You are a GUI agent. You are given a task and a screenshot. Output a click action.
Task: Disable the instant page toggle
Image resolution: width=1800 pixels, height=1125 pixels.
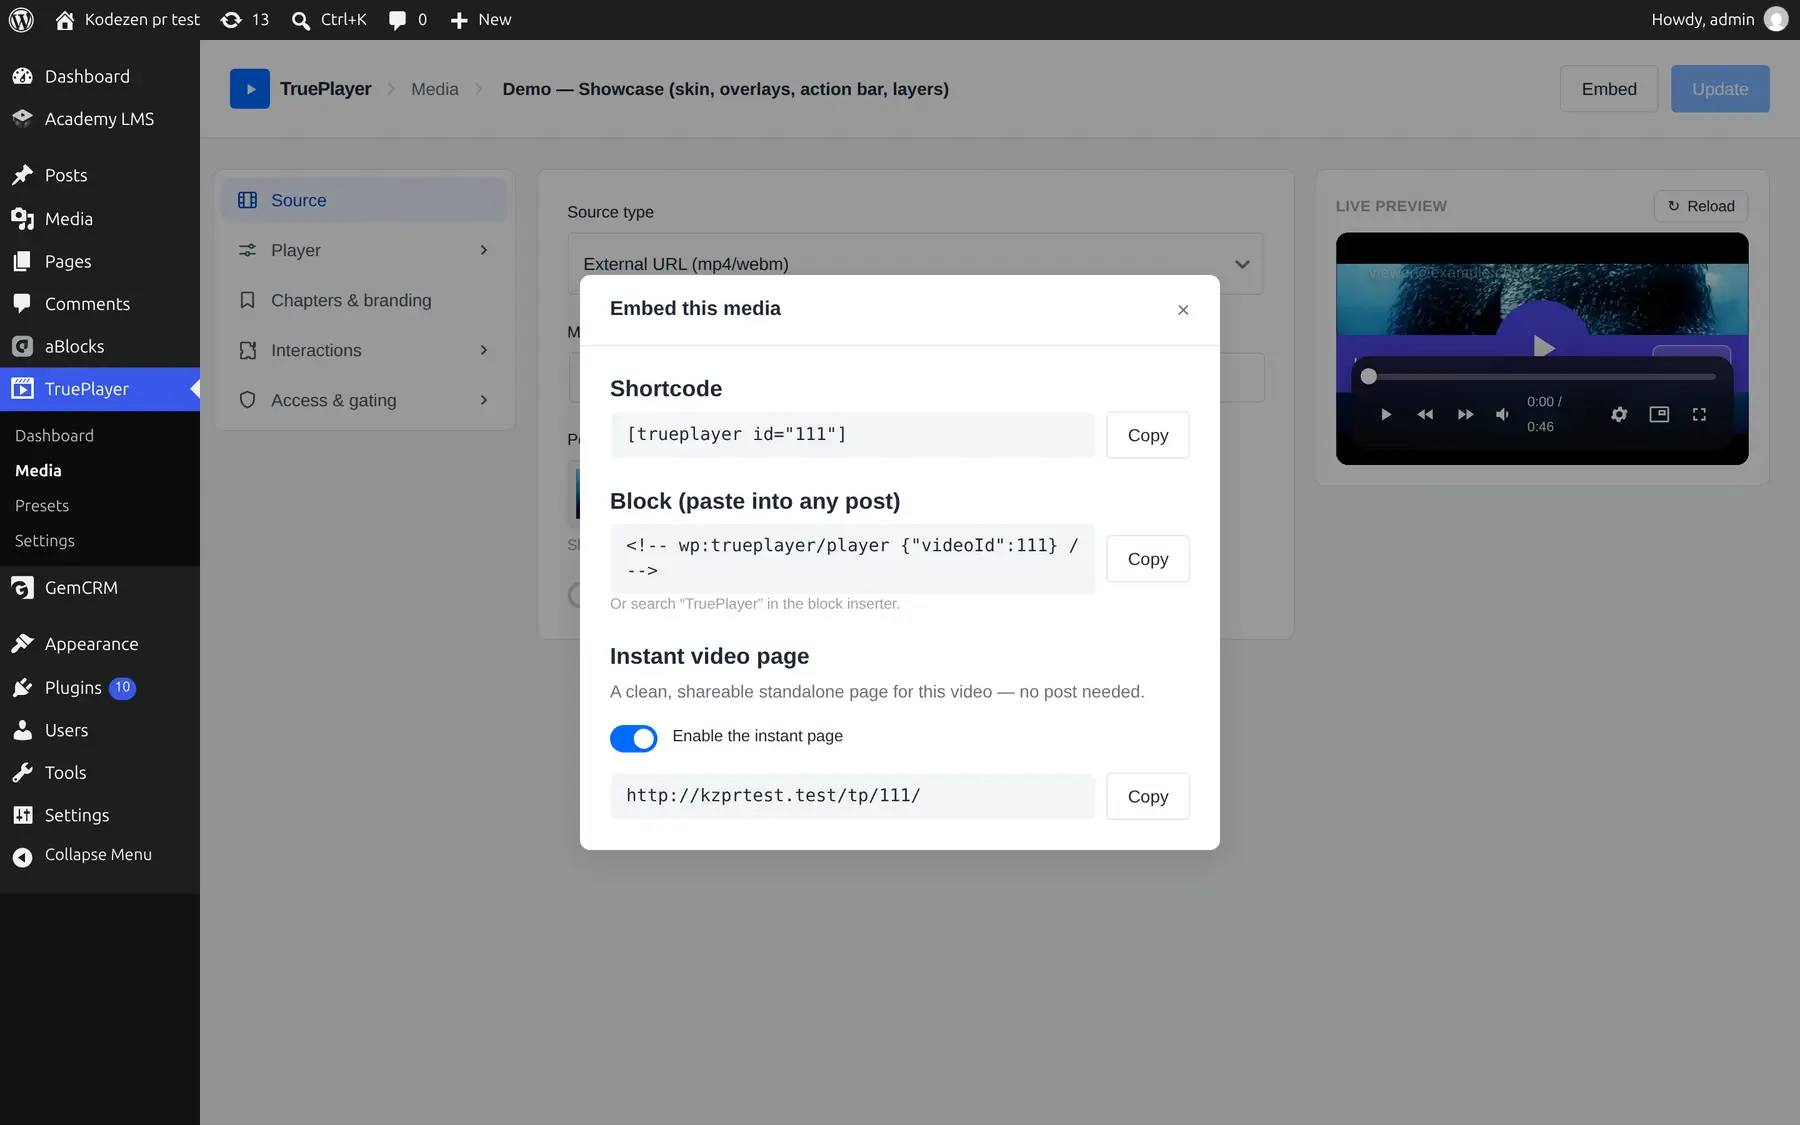point(634,738)
